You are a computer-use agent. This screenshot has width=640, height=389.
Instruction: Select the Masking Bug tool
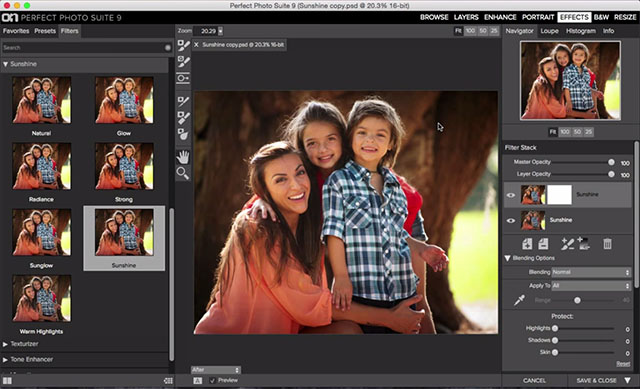coord(183,78)
